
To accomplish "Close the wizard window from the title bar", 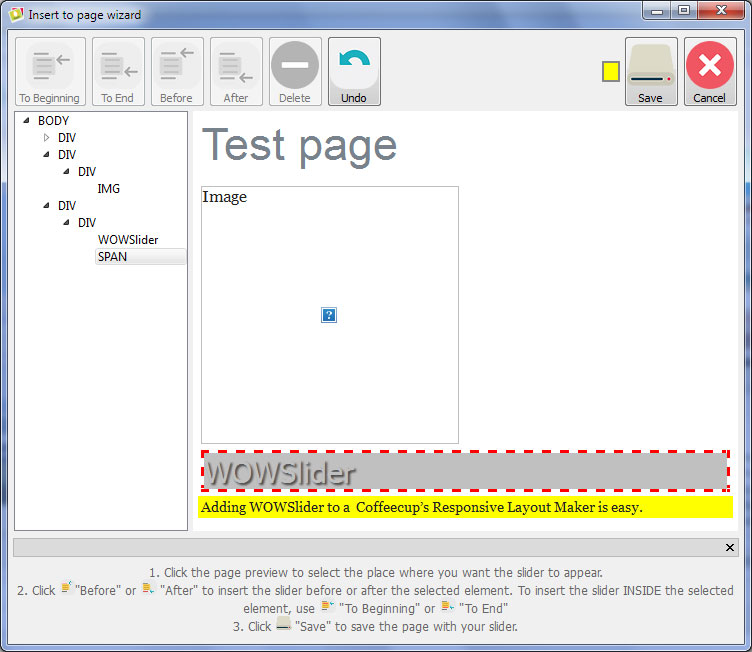I will (721, 11).
